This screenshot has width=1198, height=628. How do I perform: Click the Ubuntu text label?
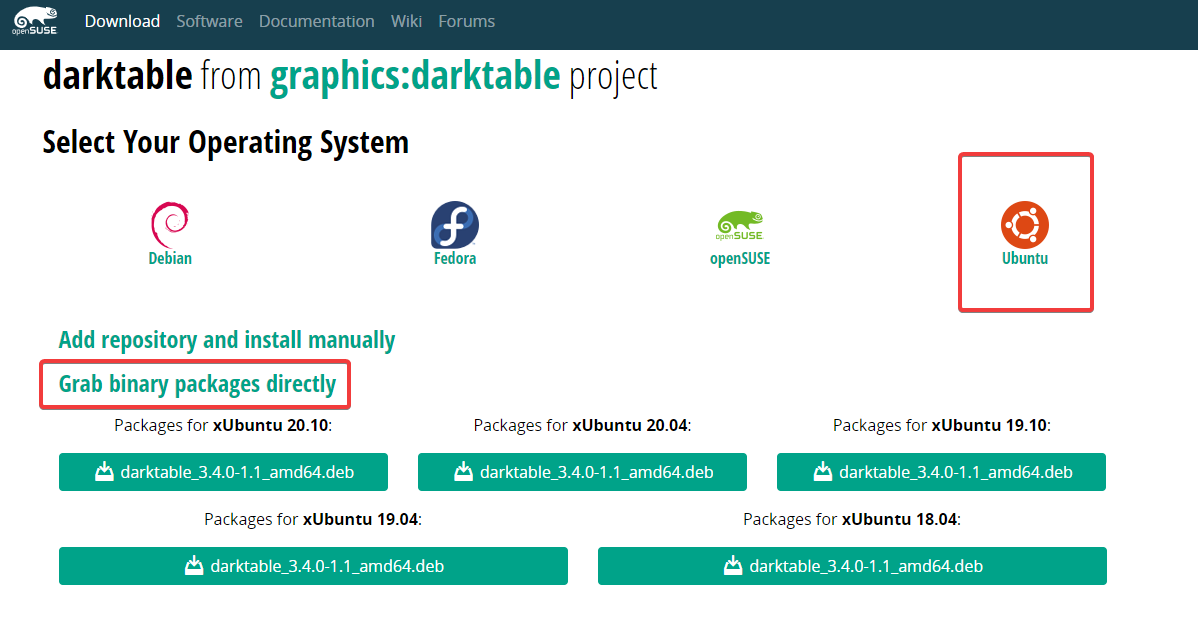[x=1025, y=258]
